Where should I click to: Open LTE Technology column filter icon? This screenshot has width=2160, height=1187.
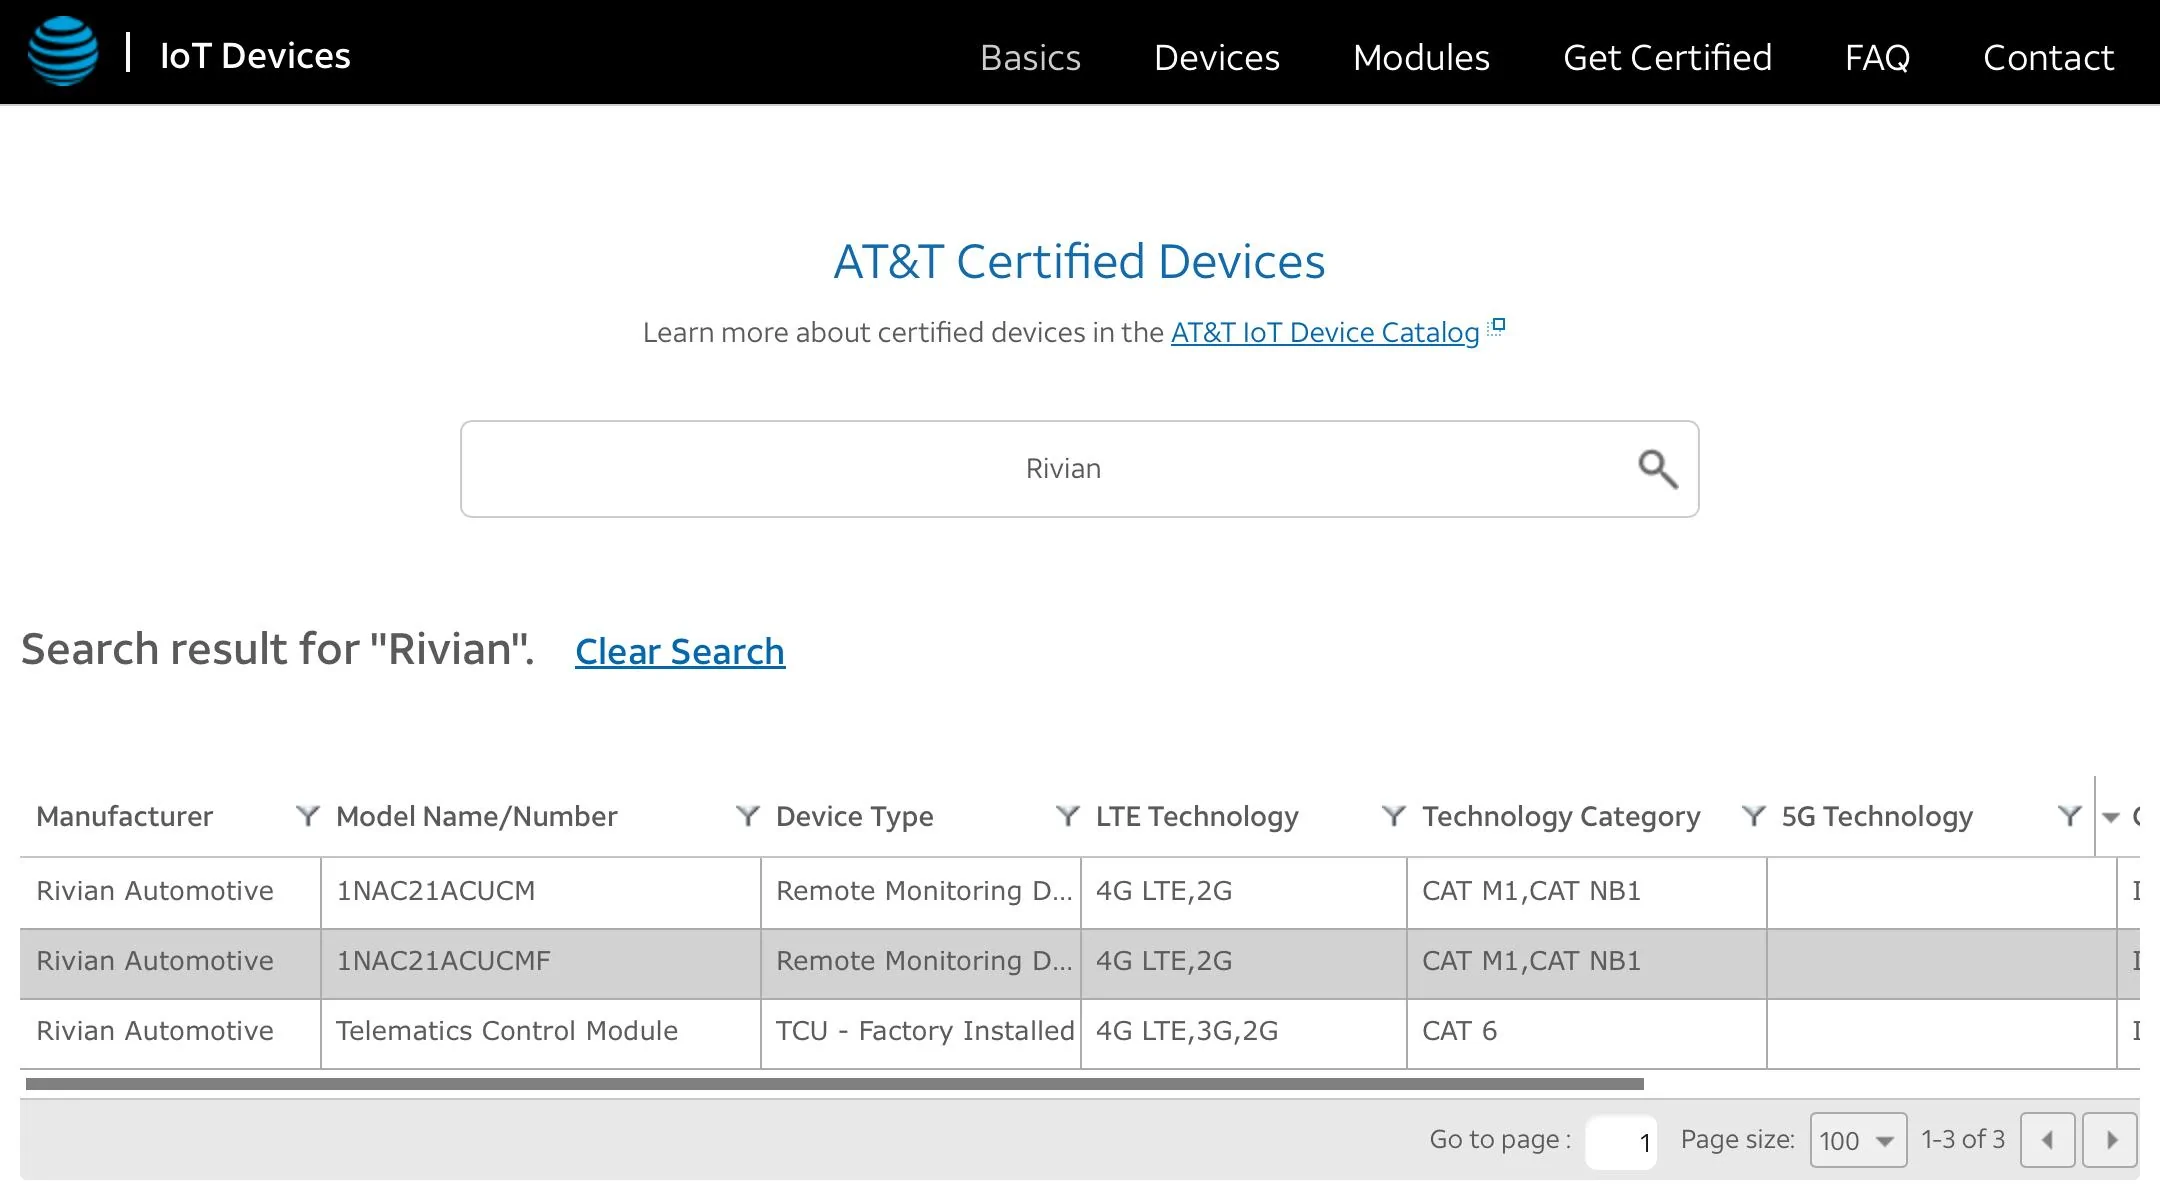[1393, 817]
